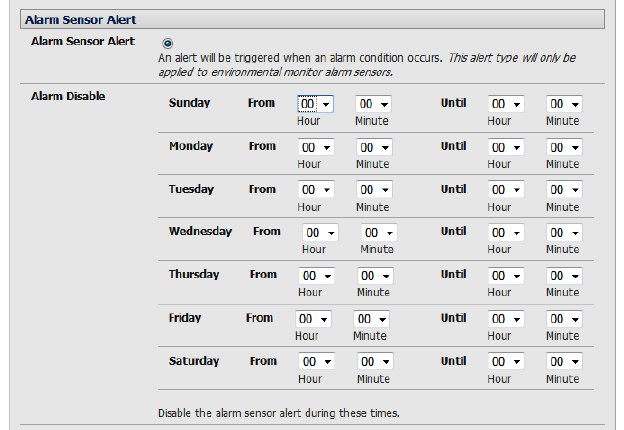Expand Wednesday From Minute dropdown
The height and width of the screenshot is (430, 624).
click(378, 232)
